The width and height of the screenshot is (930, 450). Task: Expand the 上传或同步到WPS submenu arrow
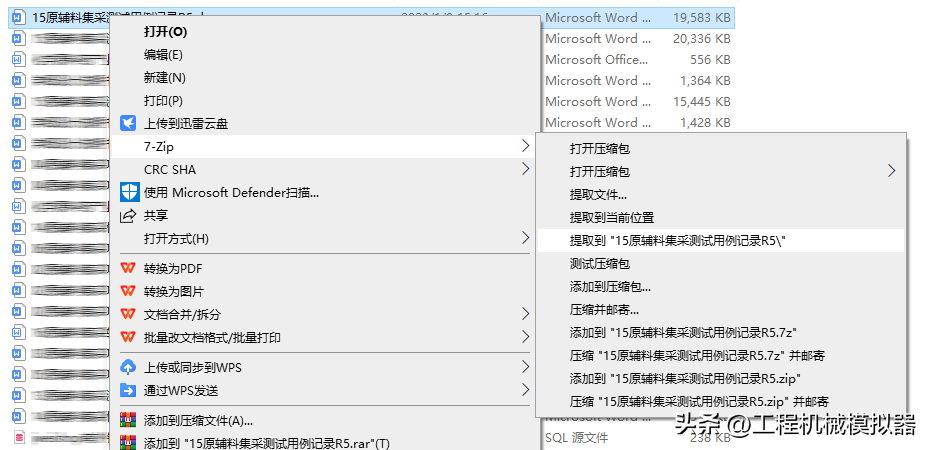[525, 367]
